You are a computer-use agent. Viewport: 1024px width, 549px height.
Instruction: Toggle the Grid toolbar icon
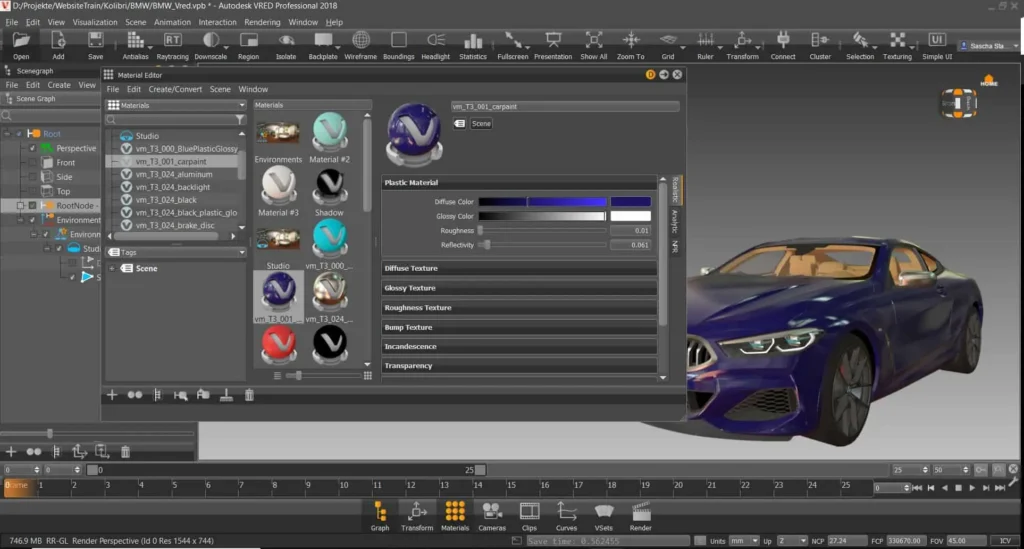coord(667,40)
